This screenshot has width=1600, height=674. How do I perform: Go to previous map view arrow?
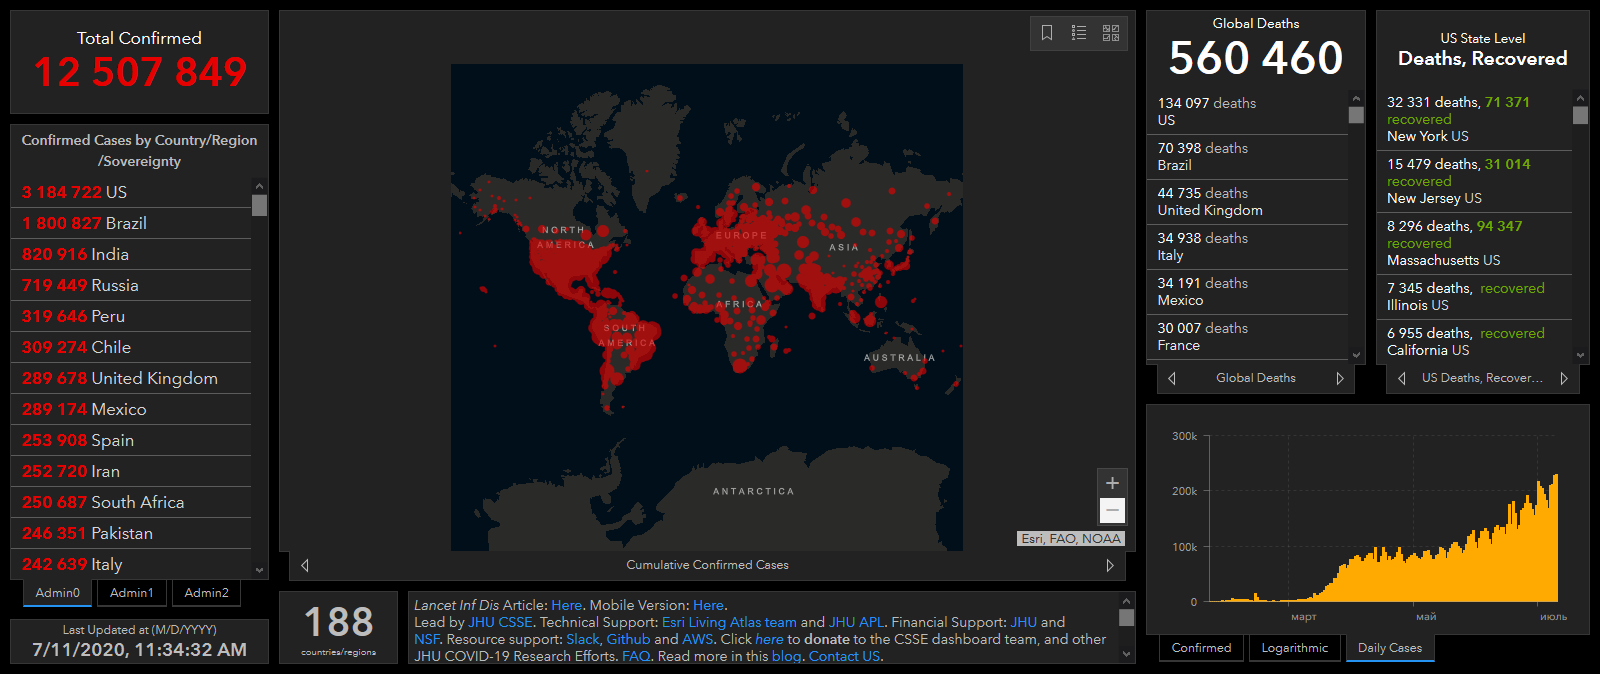[x=305, y=565]
